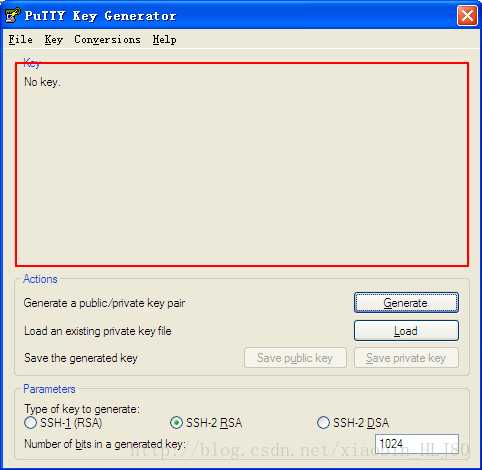Select the SSH-2 RSA radio button

click(206, 423)
